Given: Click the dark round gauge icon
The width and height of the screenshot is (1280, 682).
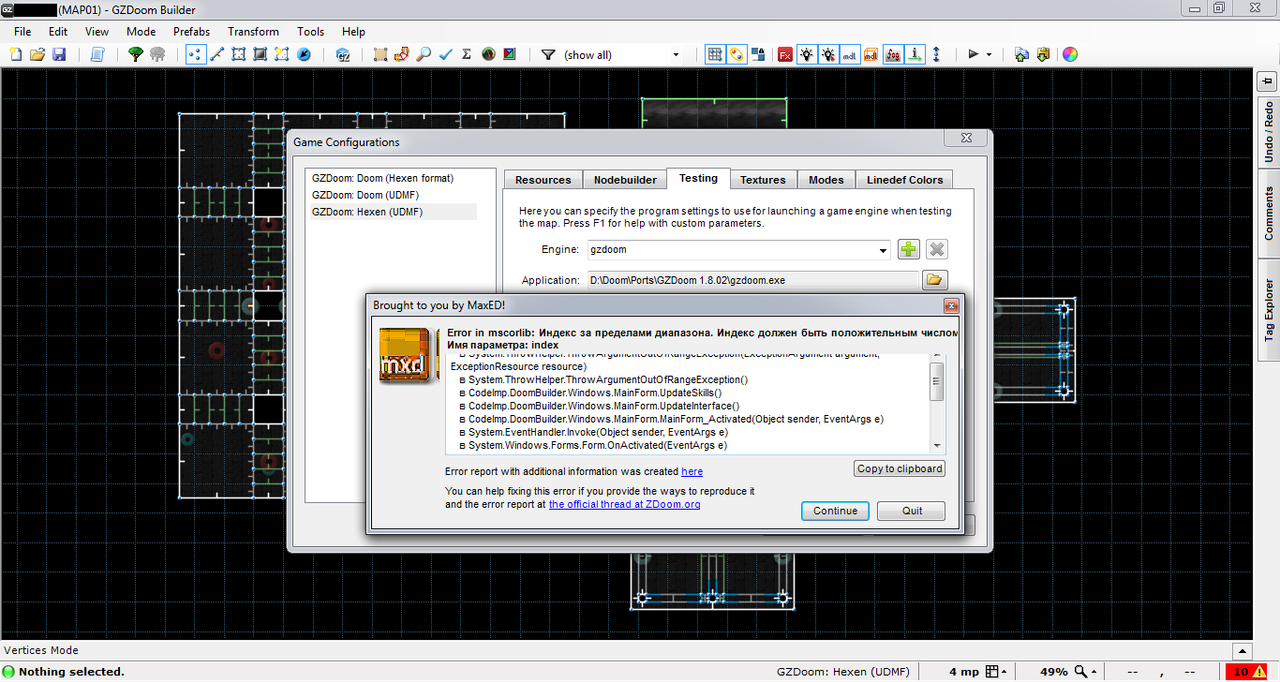Looking at the screenshot, I should click(489, 55).
